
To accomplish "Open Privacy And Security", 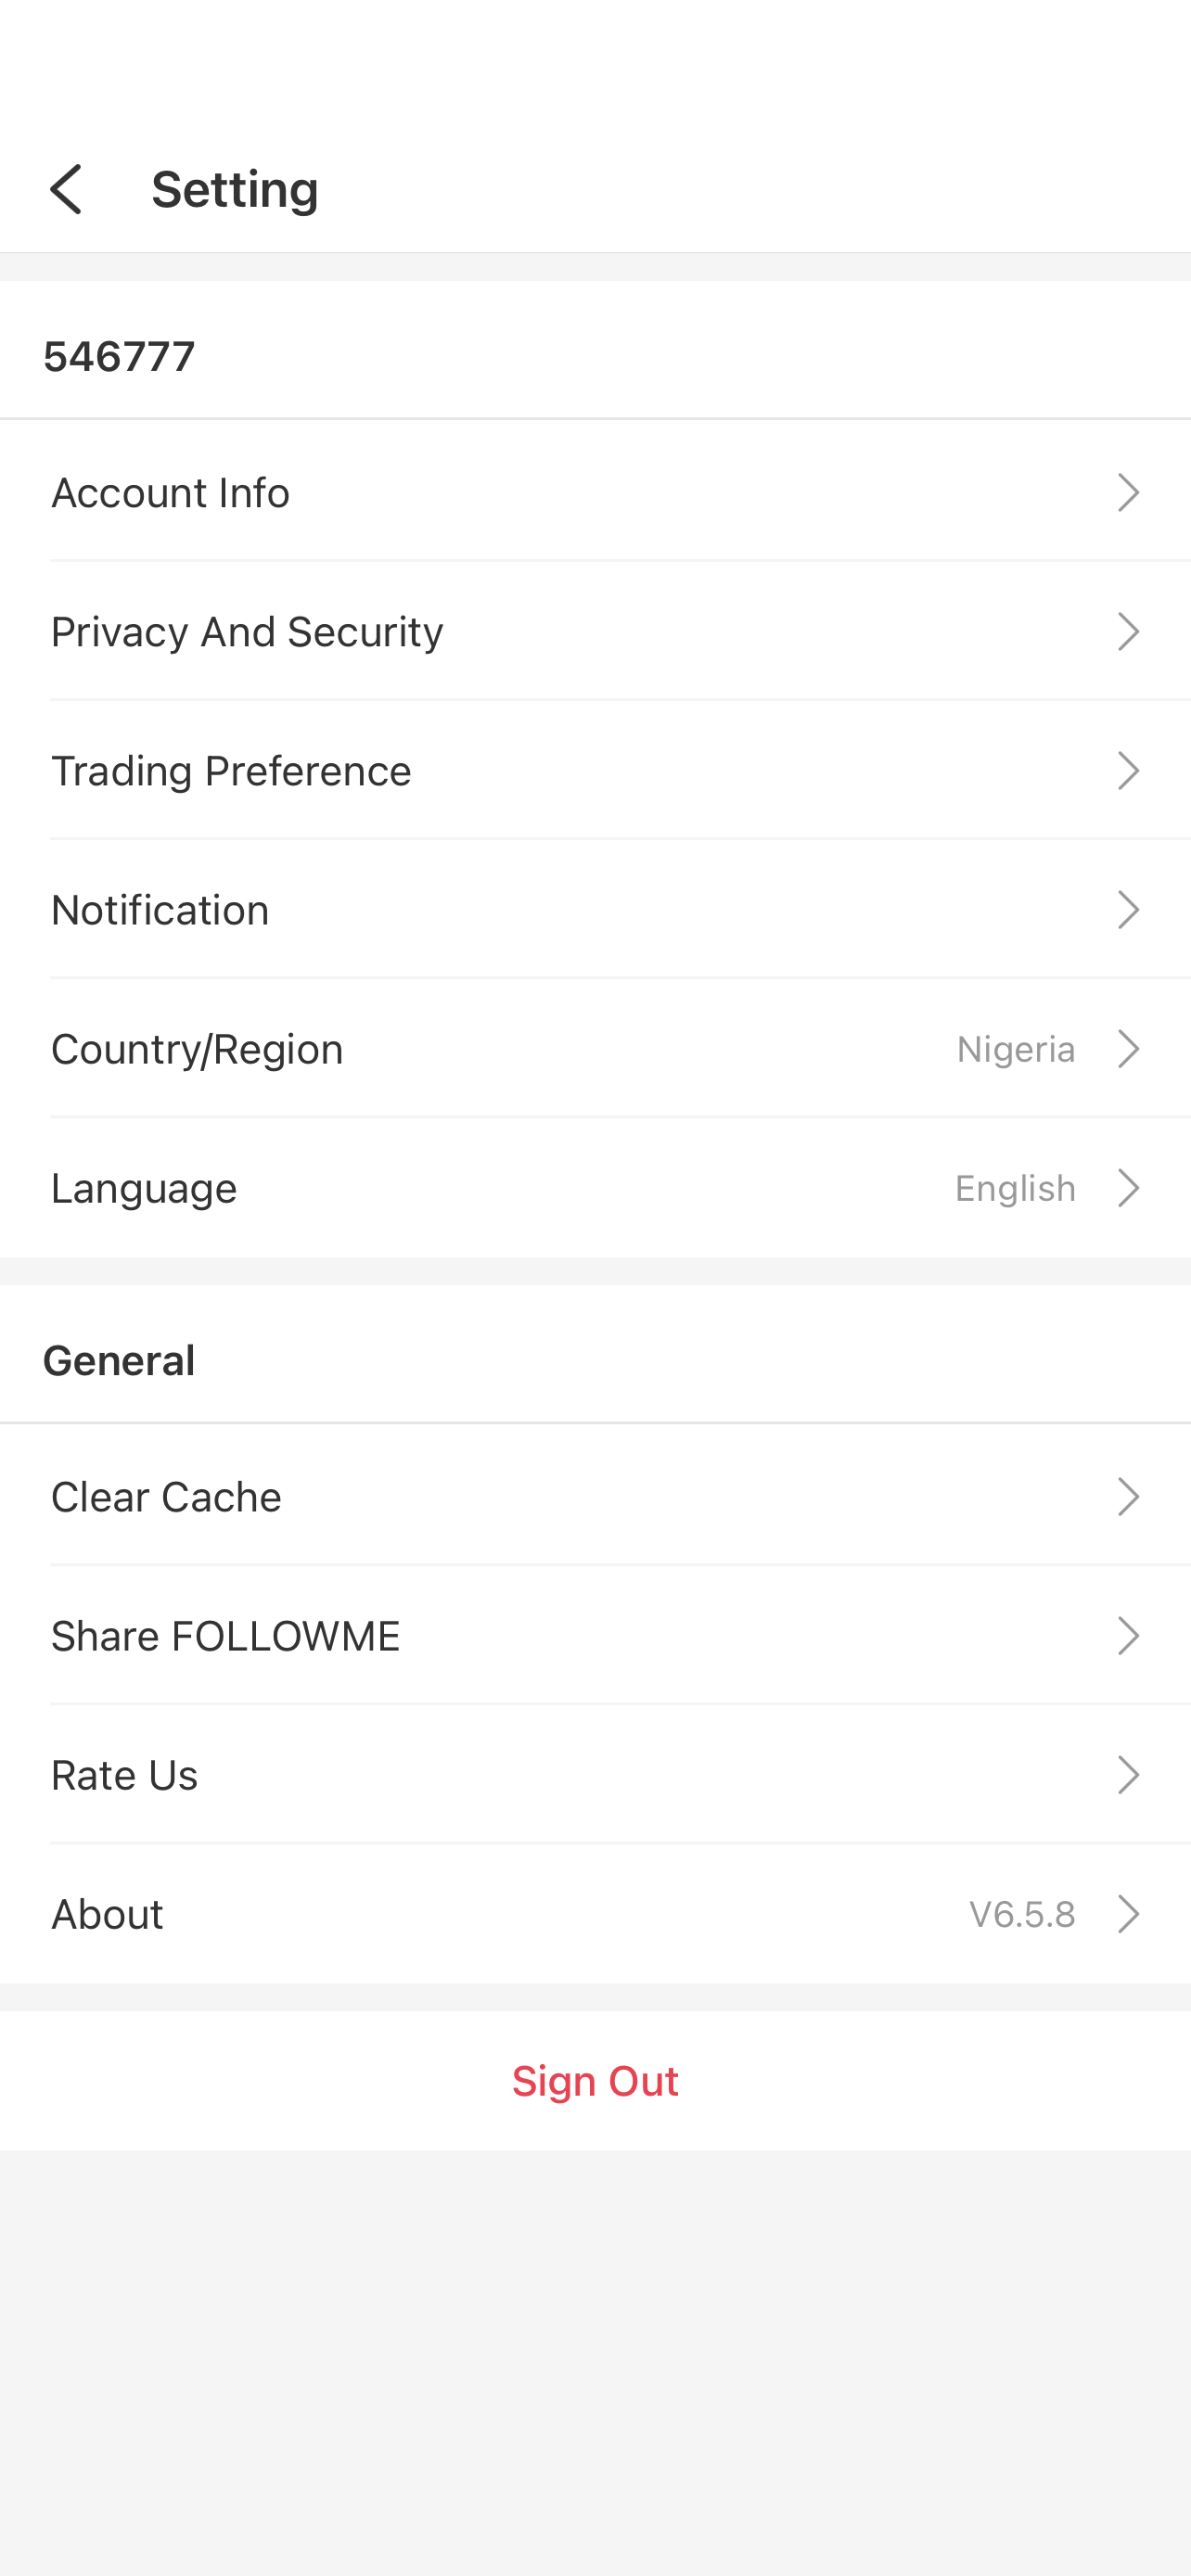I will (595, 631).
